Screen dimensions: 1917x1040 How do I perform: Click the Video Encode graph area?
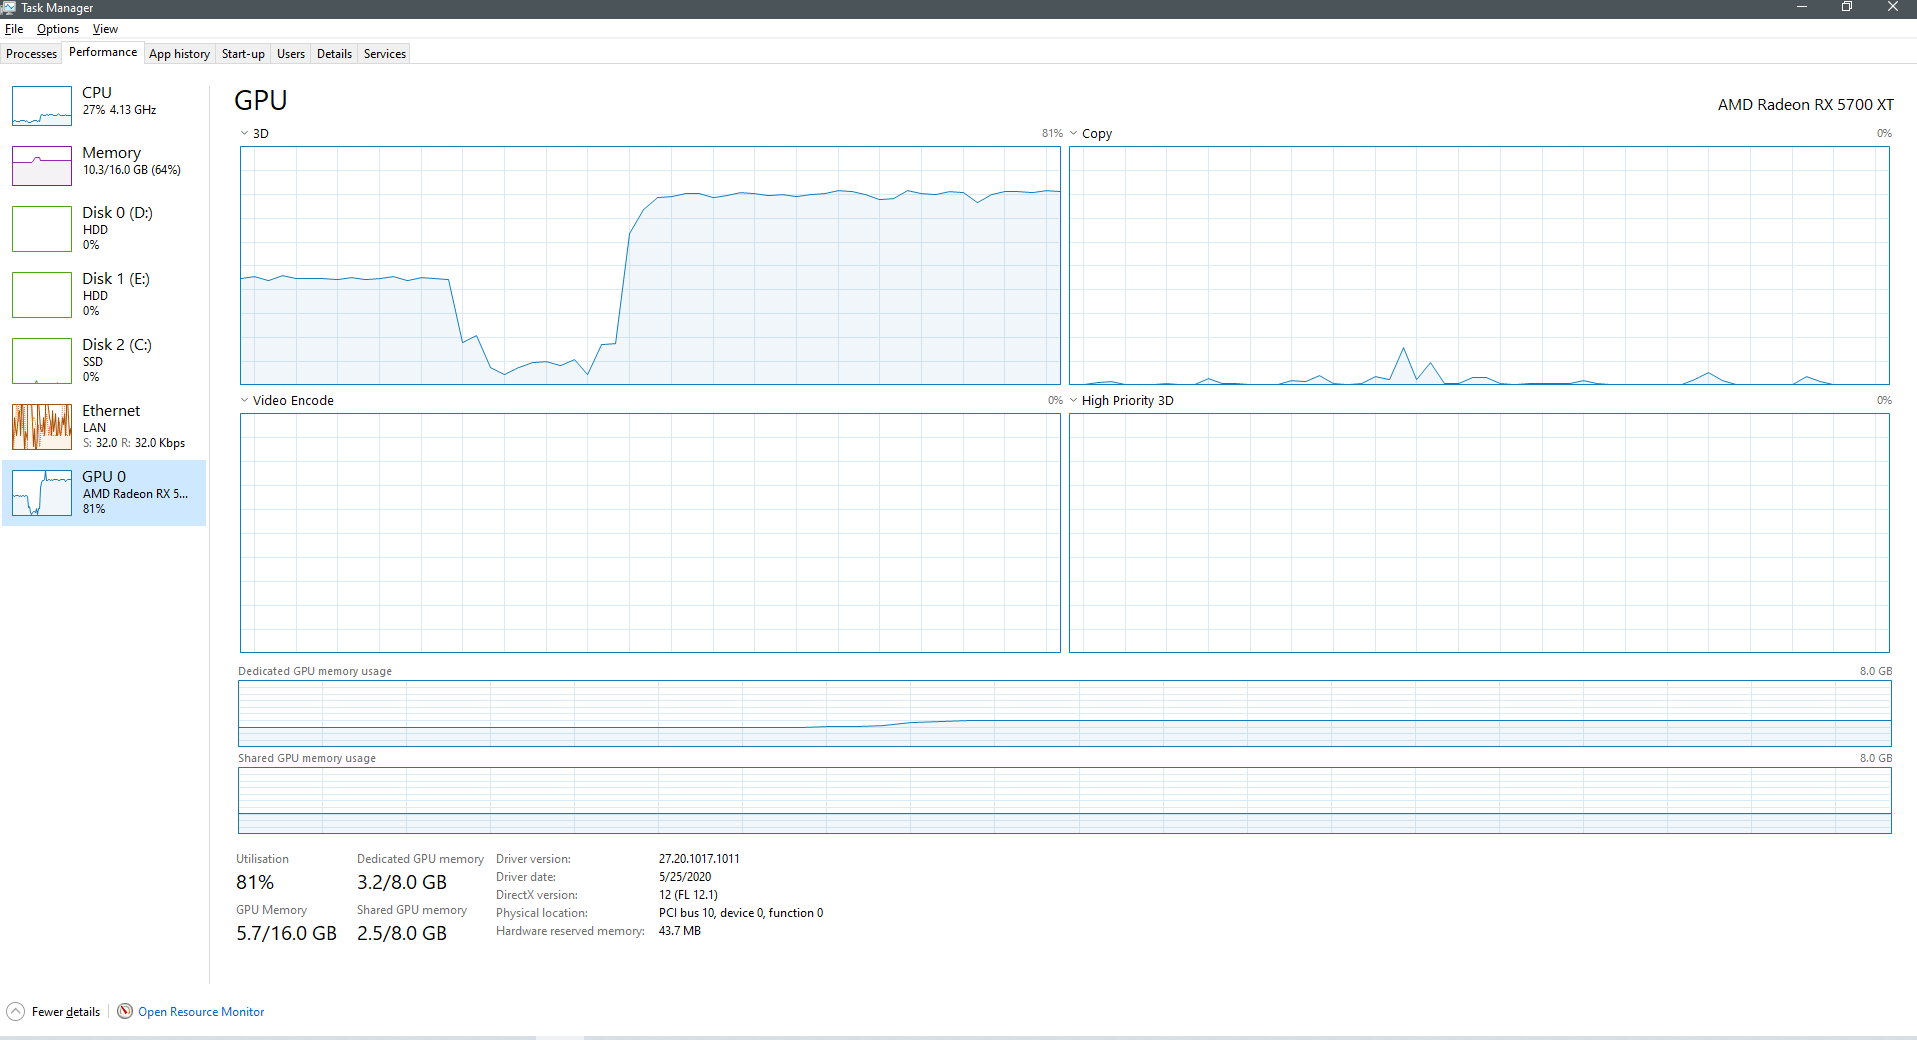tap(650, 533)
